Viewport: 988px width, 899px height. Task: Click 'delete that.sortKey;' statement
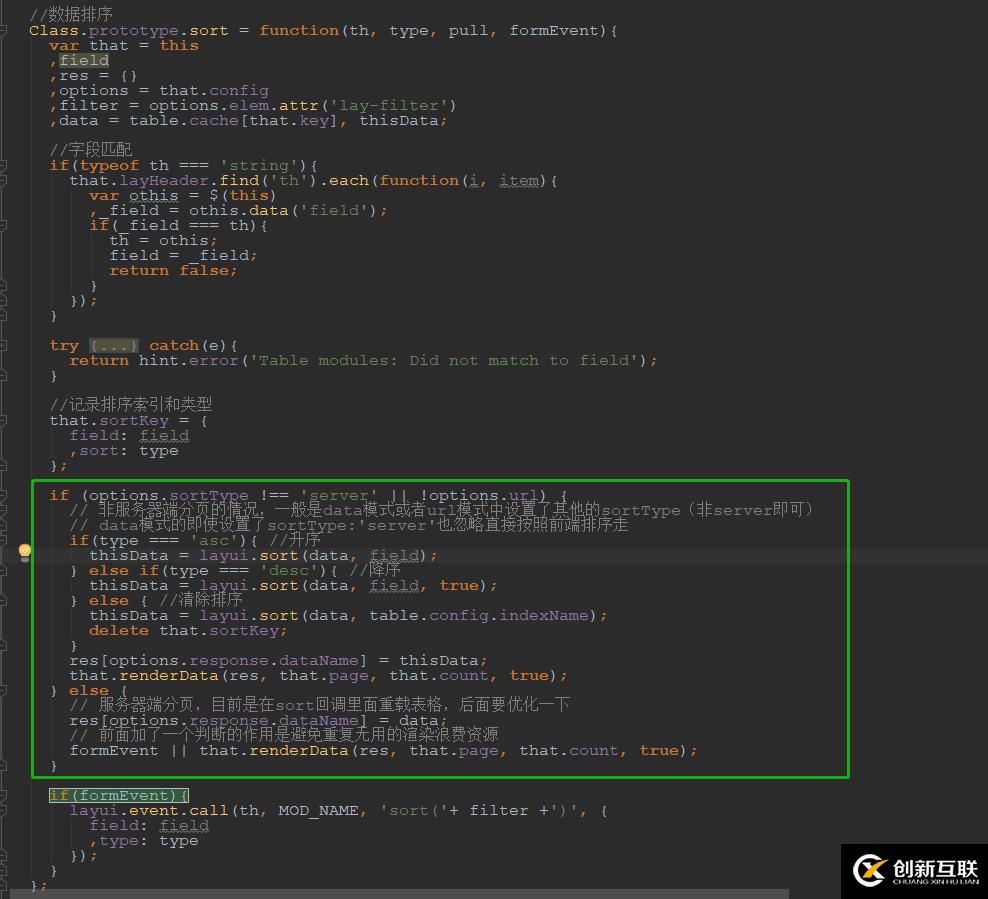click(x=188, y=631)
